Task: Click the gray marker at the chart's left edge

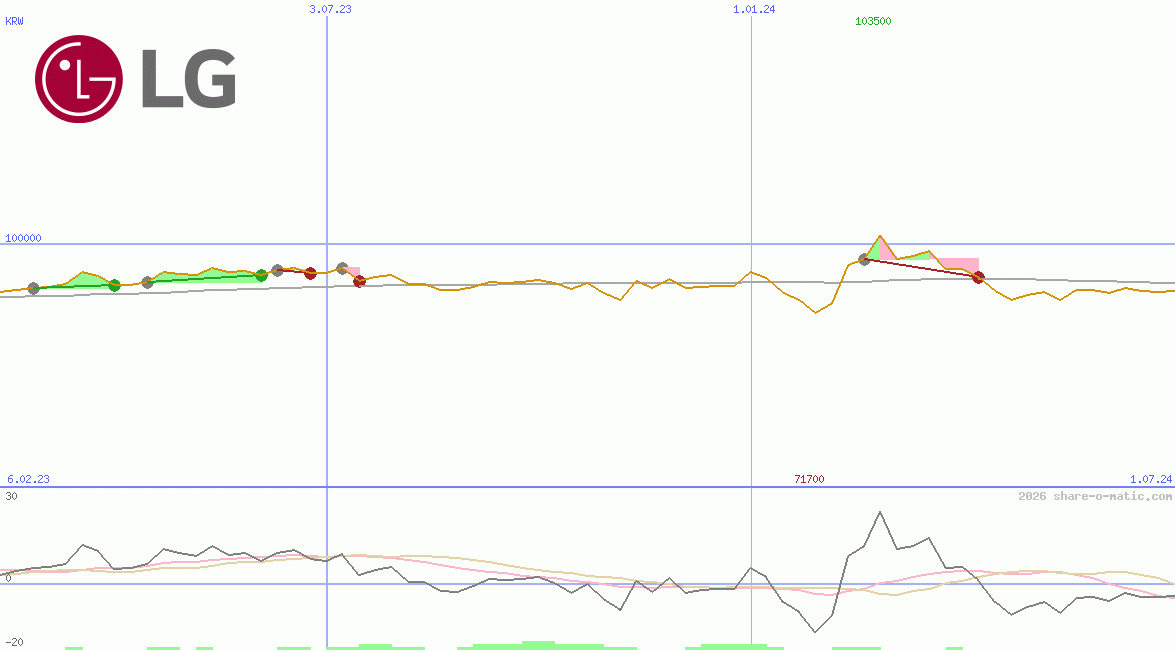Action: point(34,288)
